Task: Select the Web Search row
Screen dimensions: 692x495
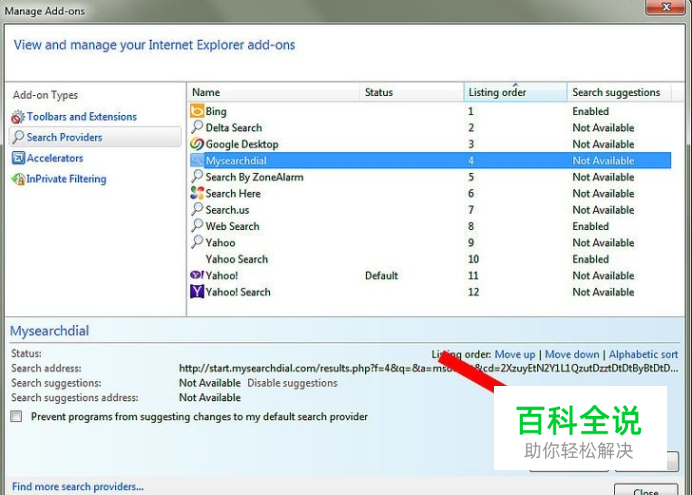Action: tap(431, 226)
